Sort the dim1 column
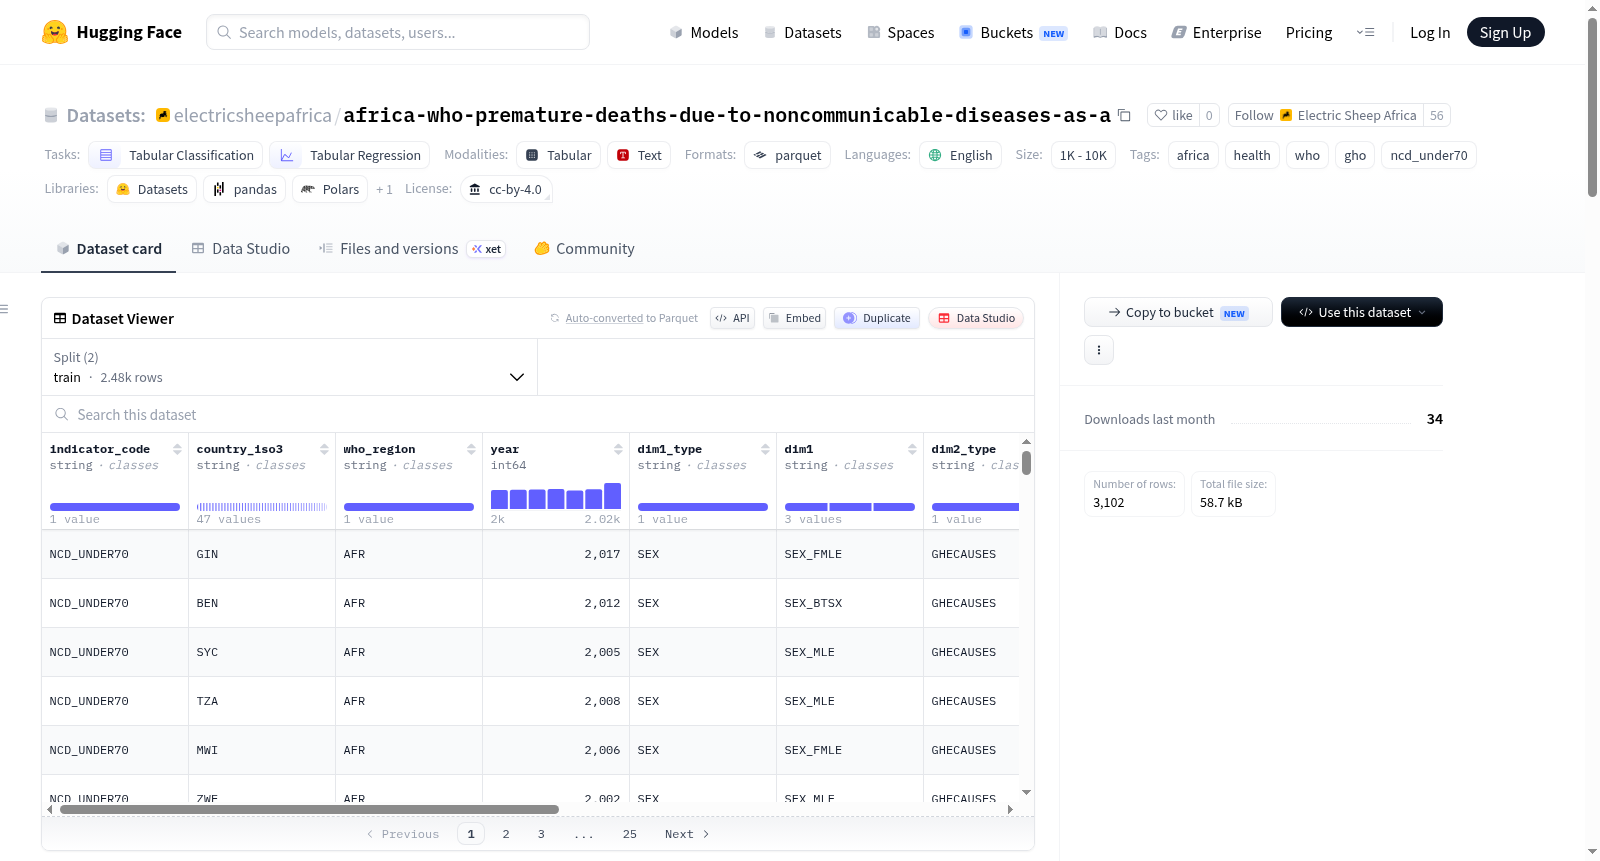 912,449
